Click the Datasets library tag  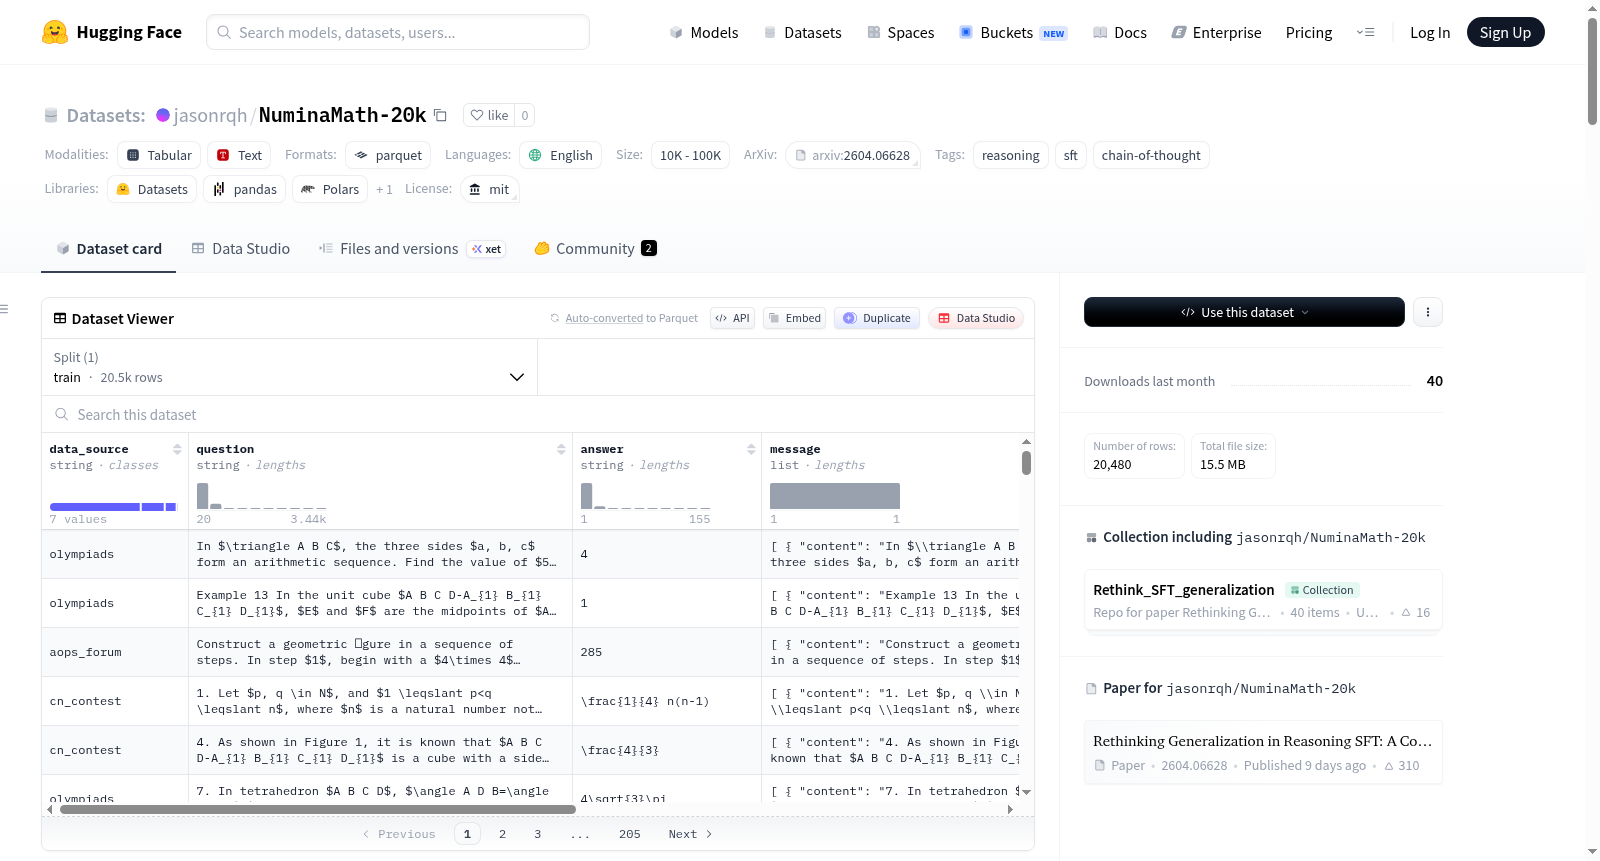[x=152, y=189]
